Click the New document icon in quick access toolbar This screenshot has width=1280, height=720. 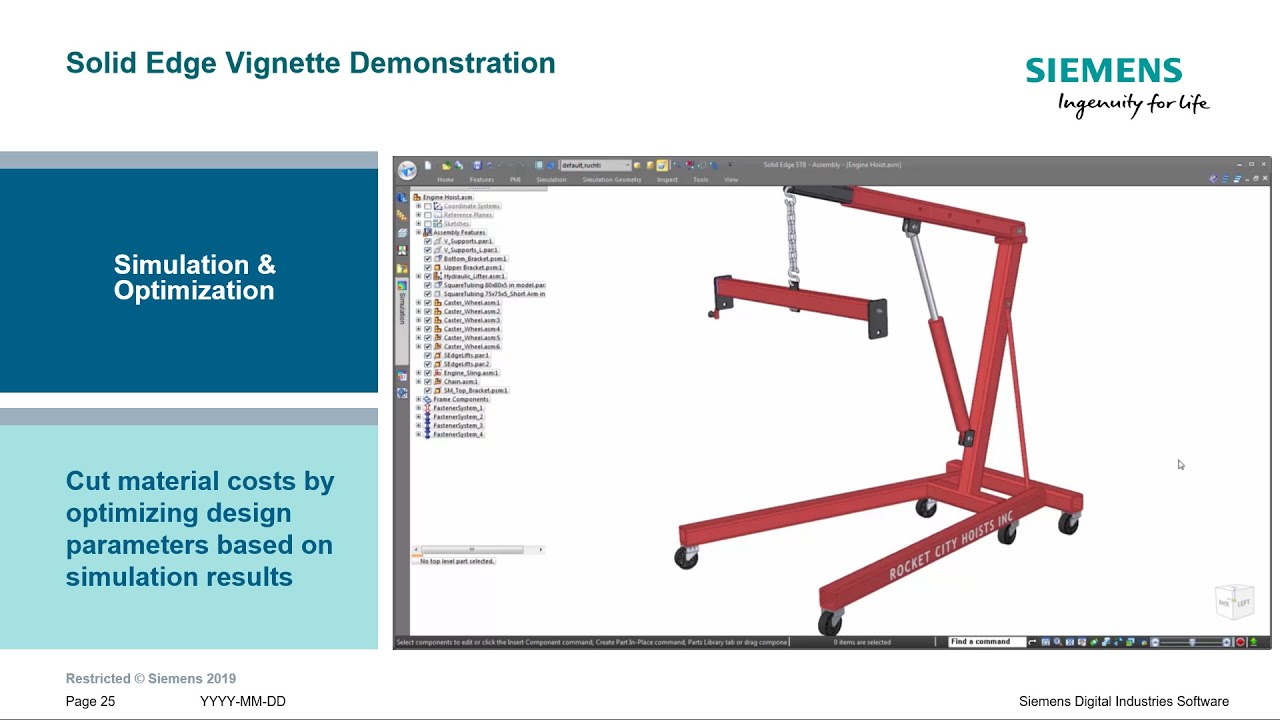428,165
